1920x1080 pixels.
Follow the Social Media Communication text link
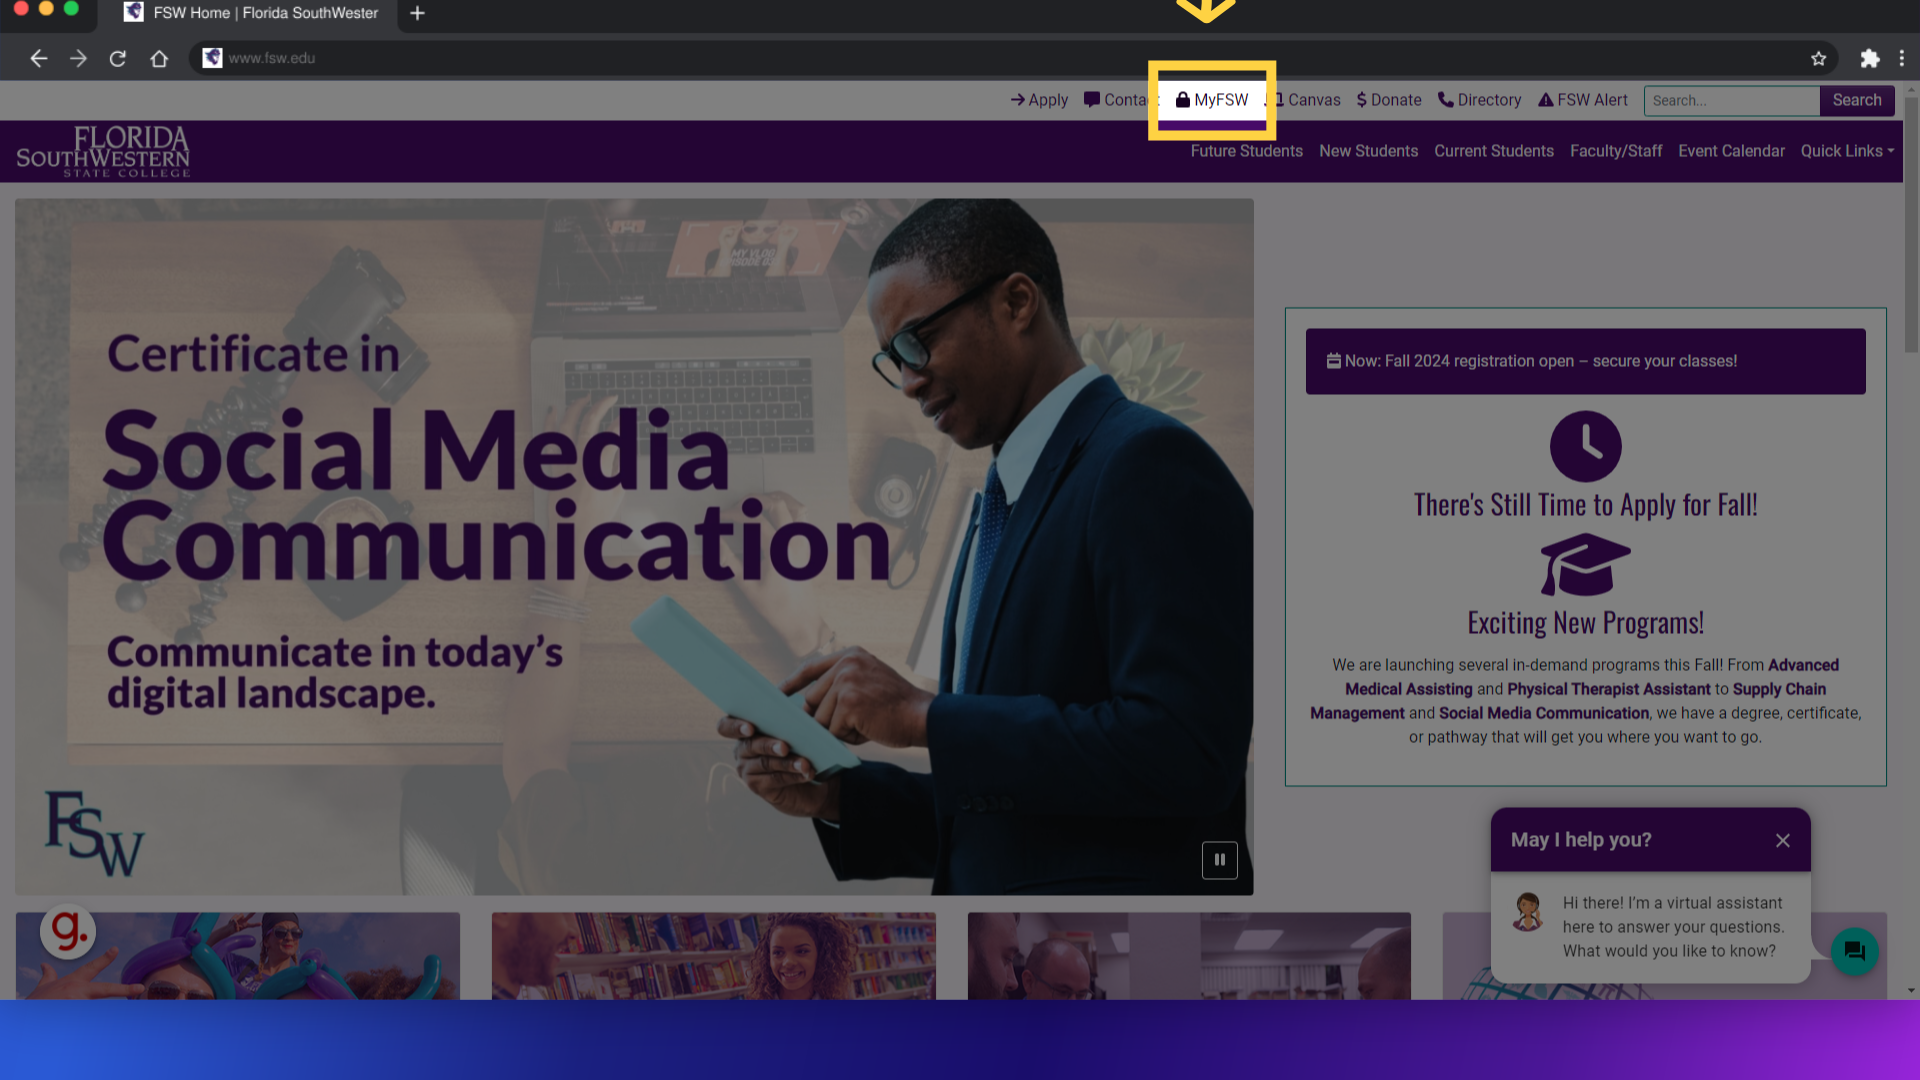click(1543, 713)
